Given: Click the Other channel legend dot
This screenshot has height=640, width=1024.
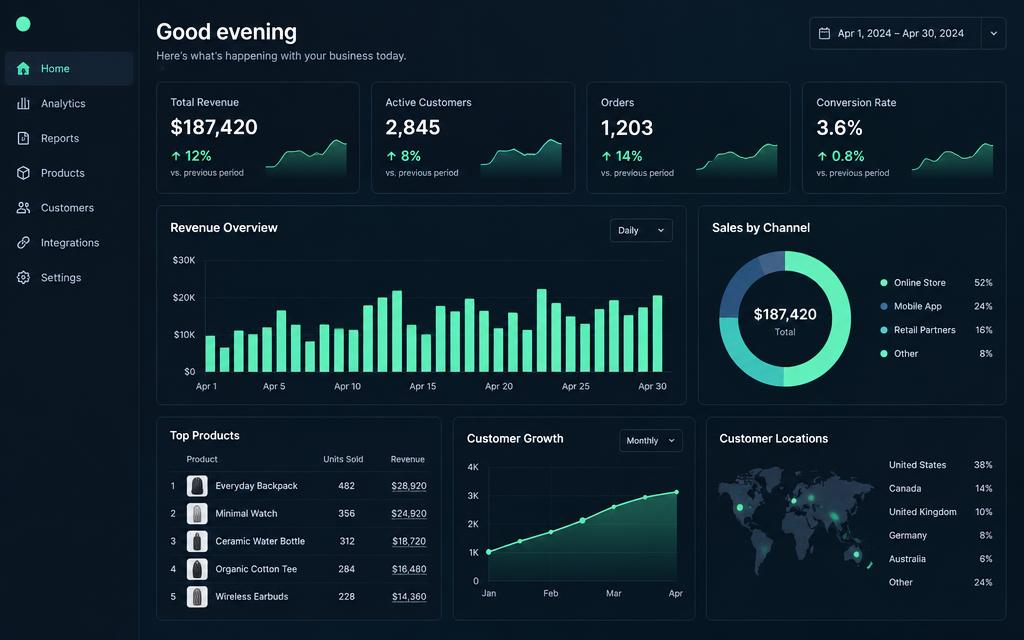Looking at the screenshot, I should (884, 353).
